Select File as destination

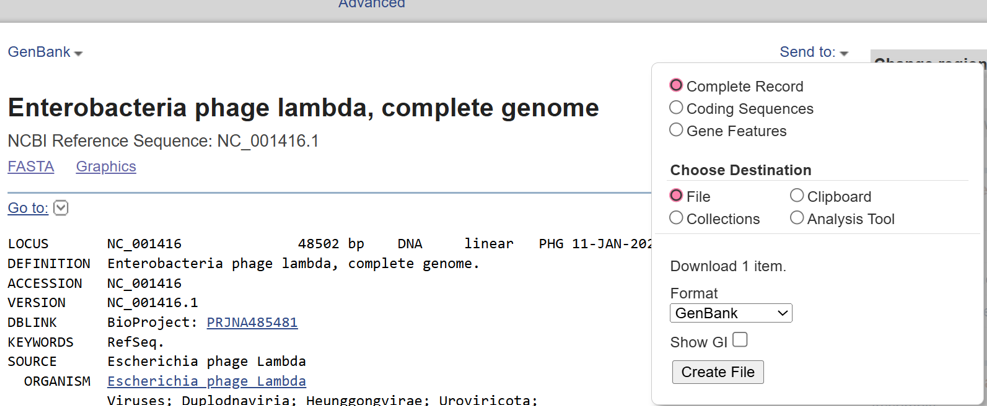(x=677, y=196)
